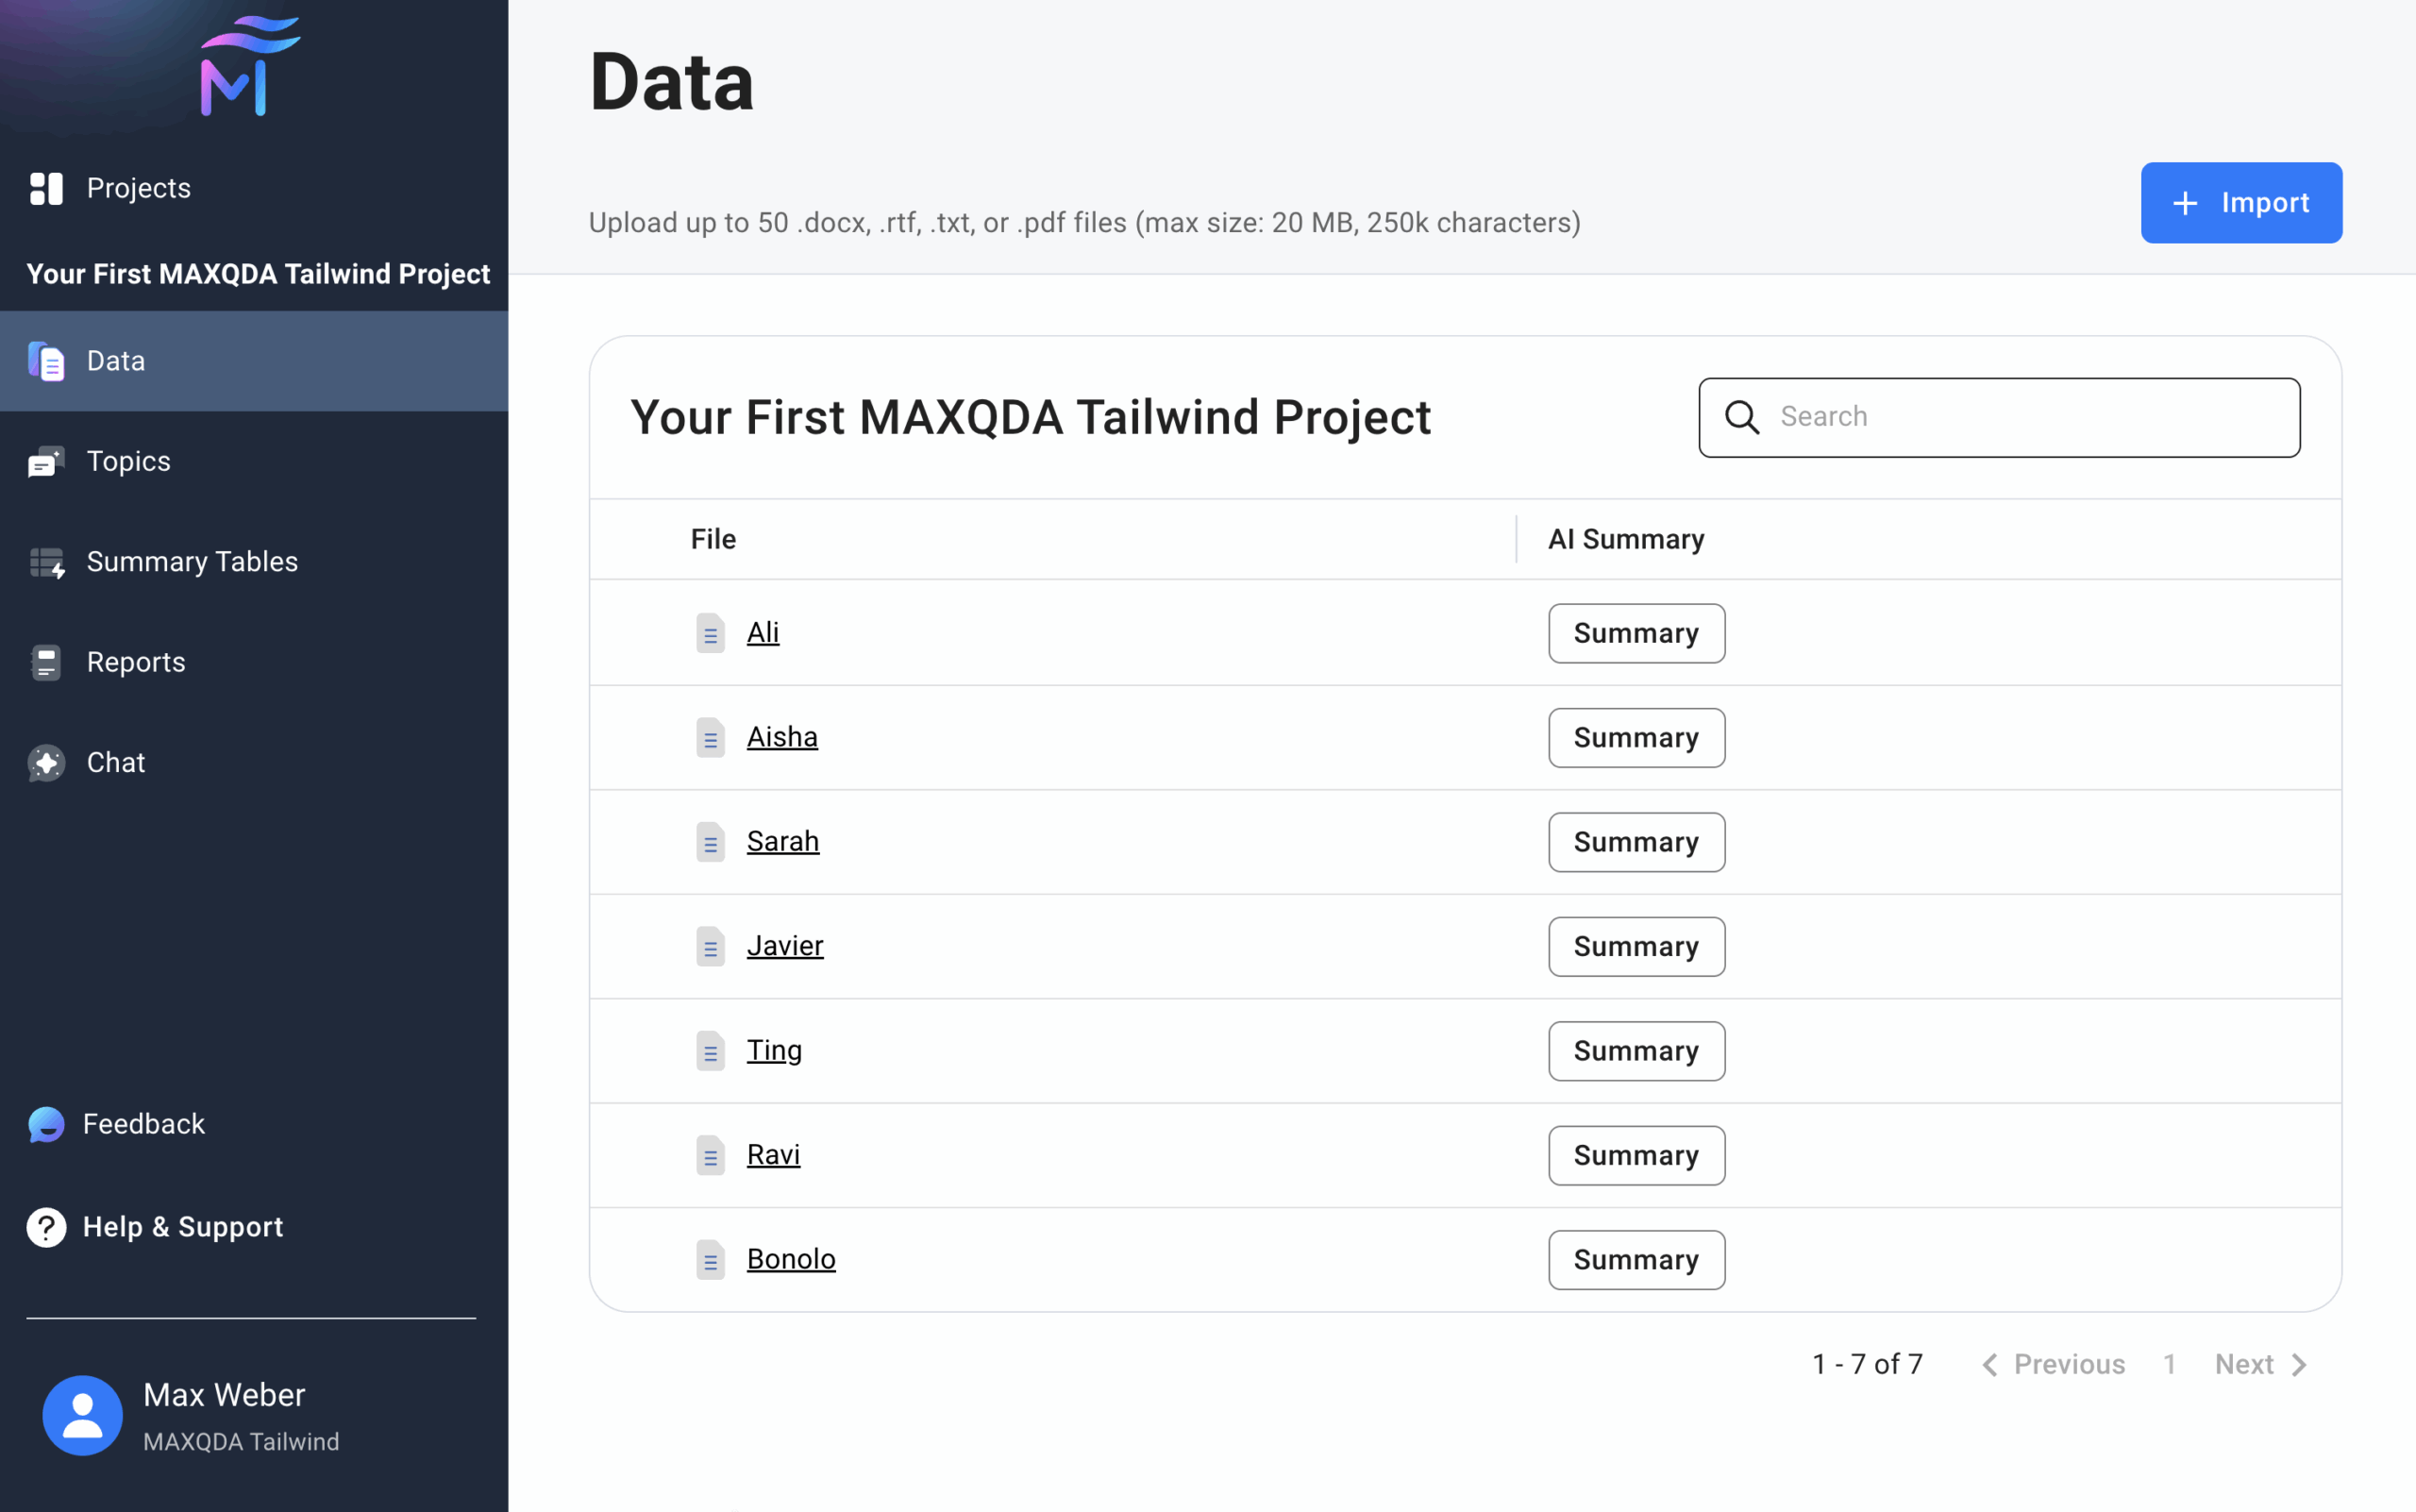The height and width of the screenshot is (1512, 2416).
Task: Select the Data menu item
Action: coord(116,361)
